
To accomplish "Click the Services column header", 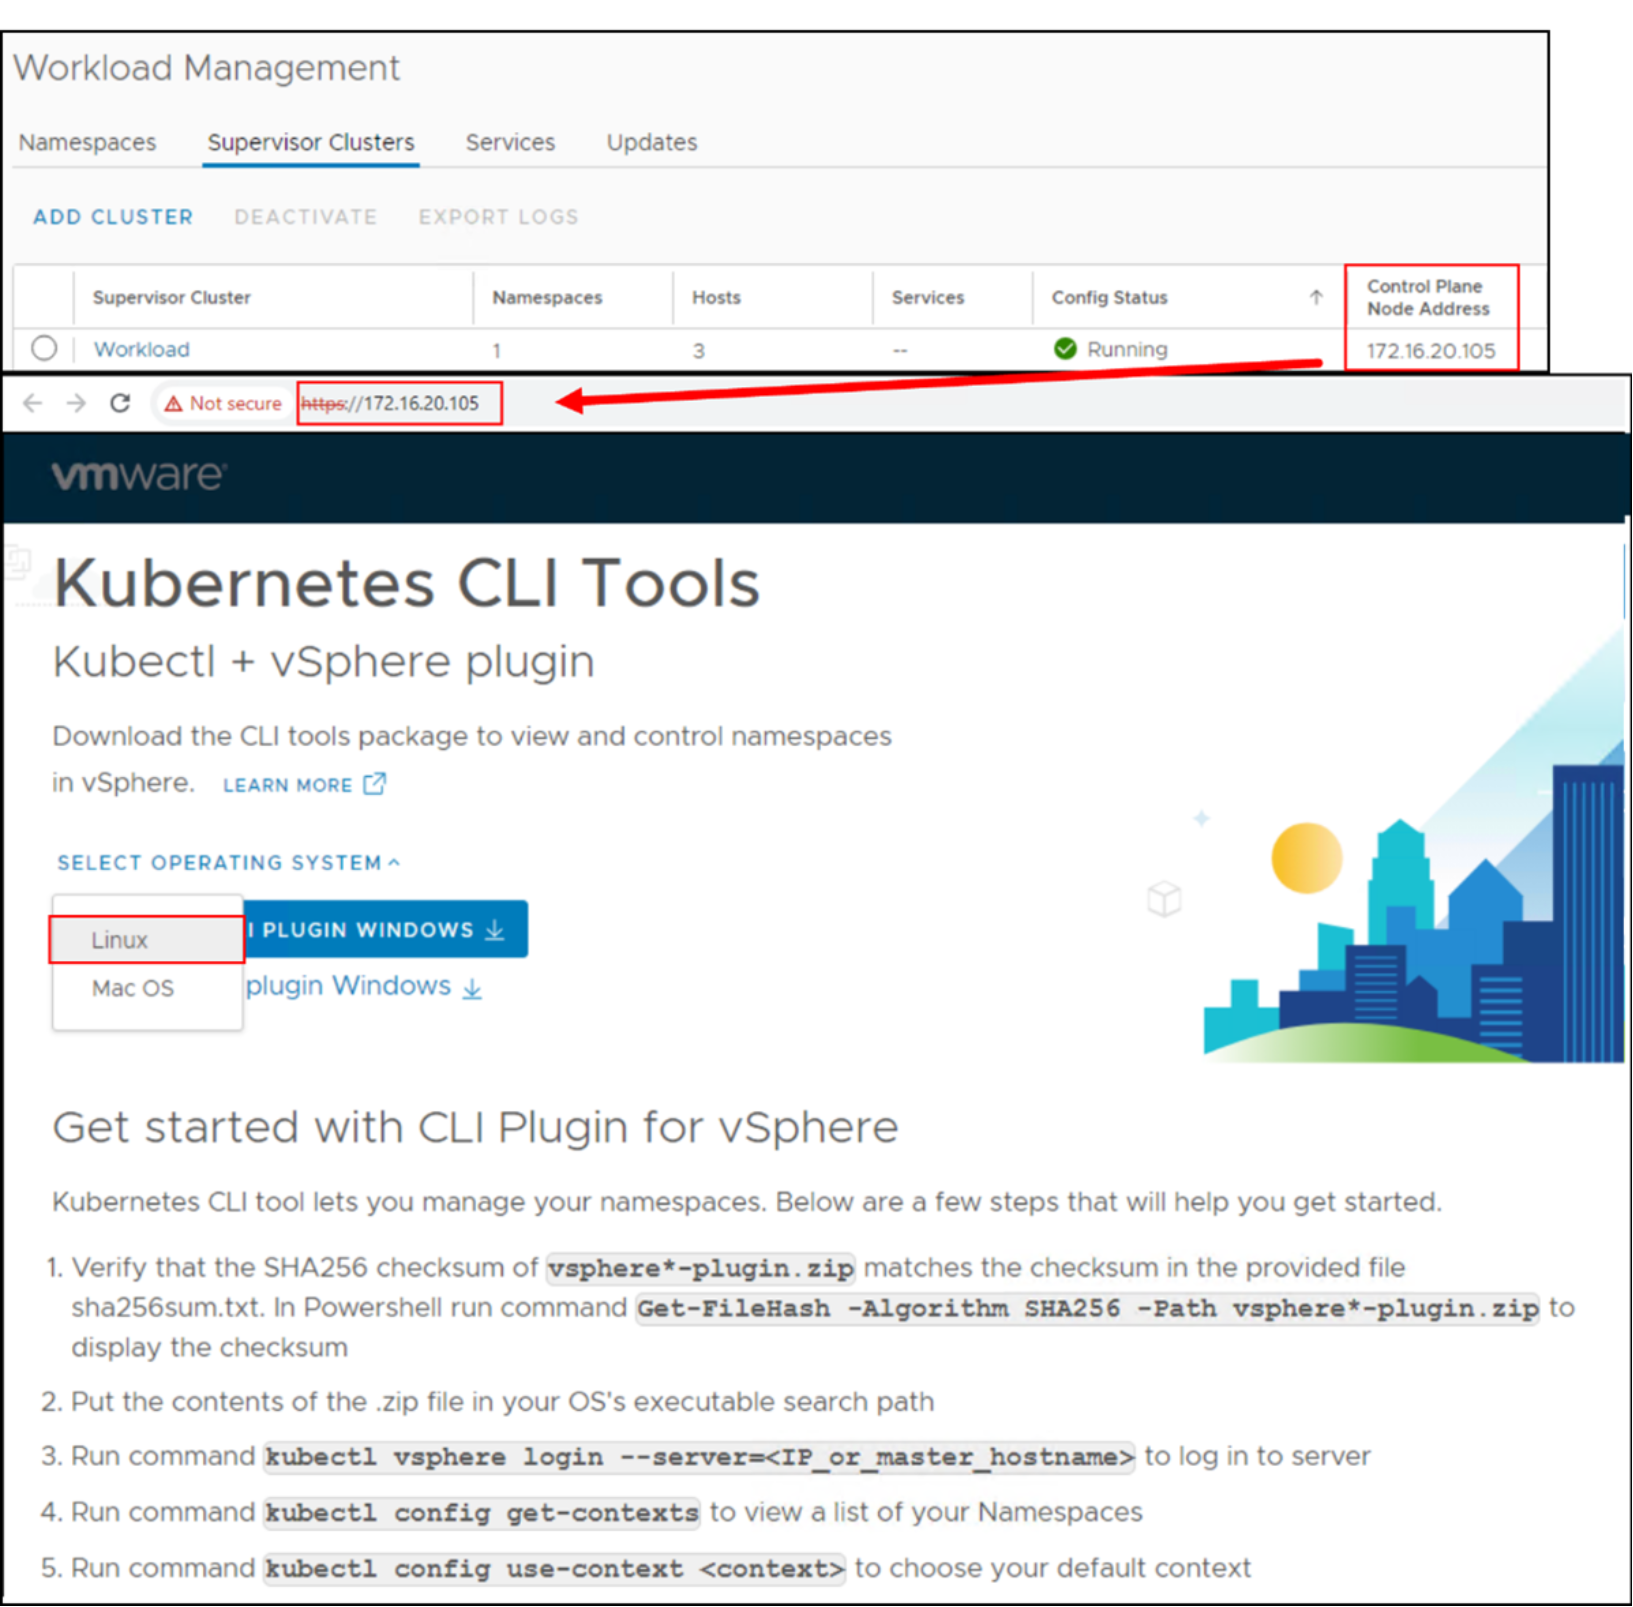I will coord(928,297).
